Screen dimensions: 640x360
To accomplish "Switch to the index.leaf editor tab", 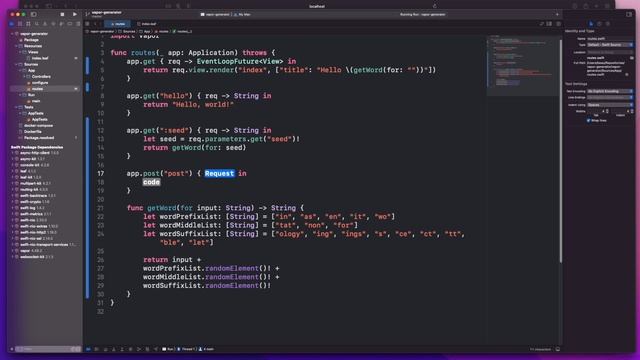I will pyautogui.click(x=147, y=24).
